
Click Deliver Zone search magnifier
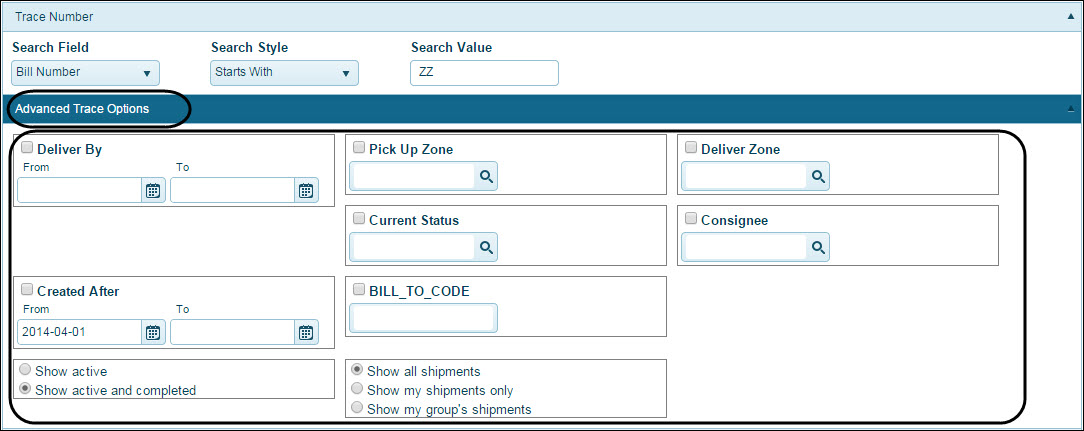[x=818, y=176]
